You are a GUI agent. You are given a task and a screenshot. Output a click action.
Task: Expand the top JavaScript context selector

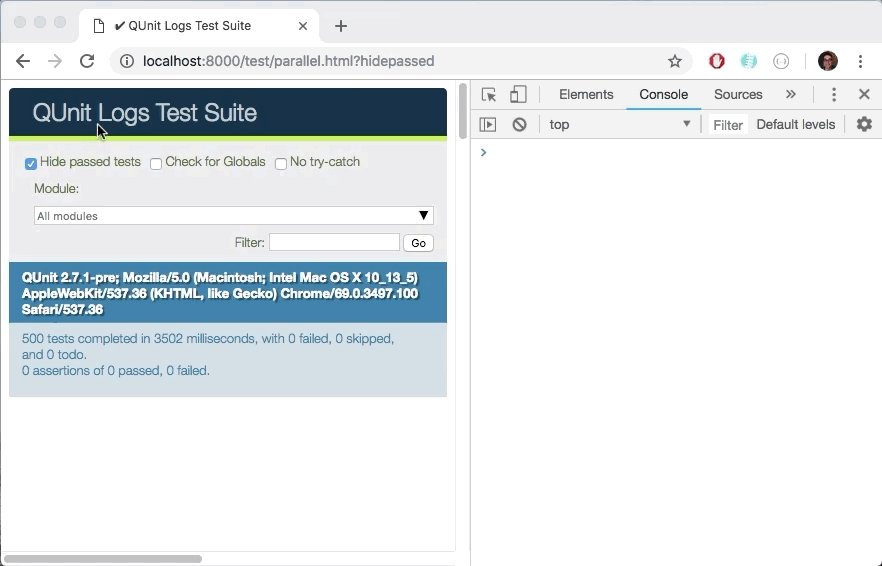(620, 125)
